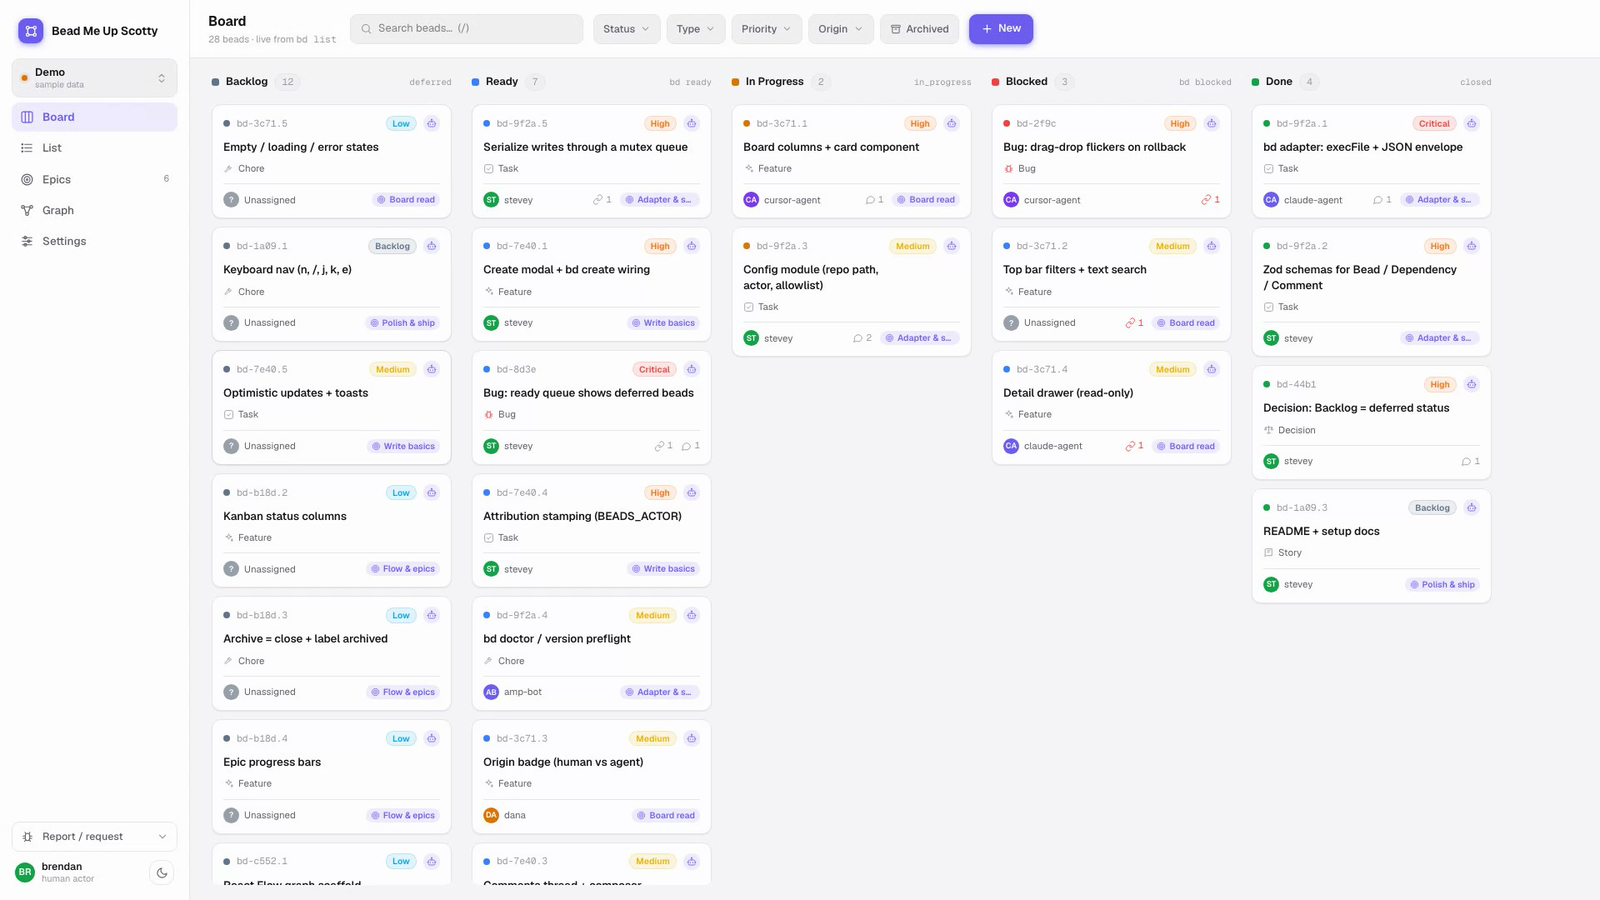Click the DA avatar for dana
Screen dimensions: 1600x900
(x=491, y=815)
